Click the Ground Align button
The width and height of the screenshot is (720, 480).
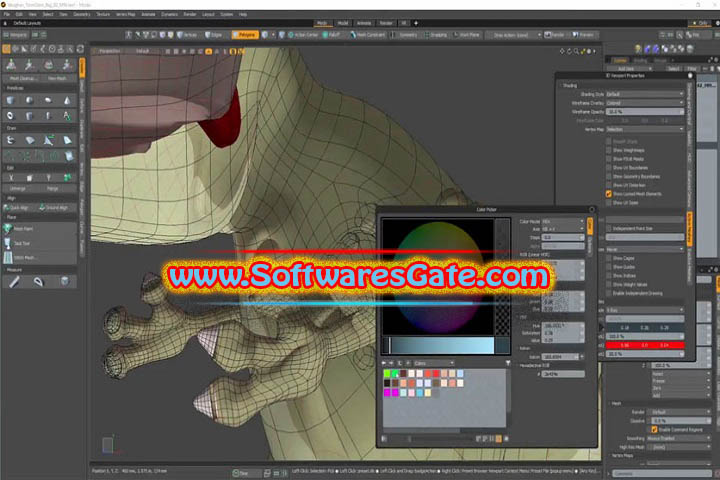click(56, 208)
